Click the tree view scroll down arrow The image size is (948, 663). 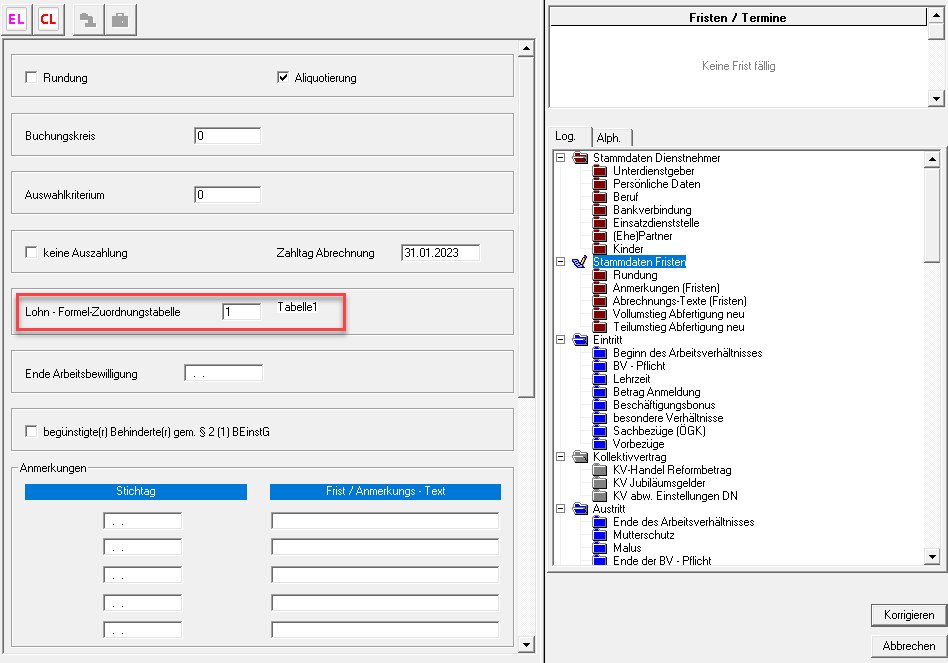pyautogui.click(x=932, y=557)
